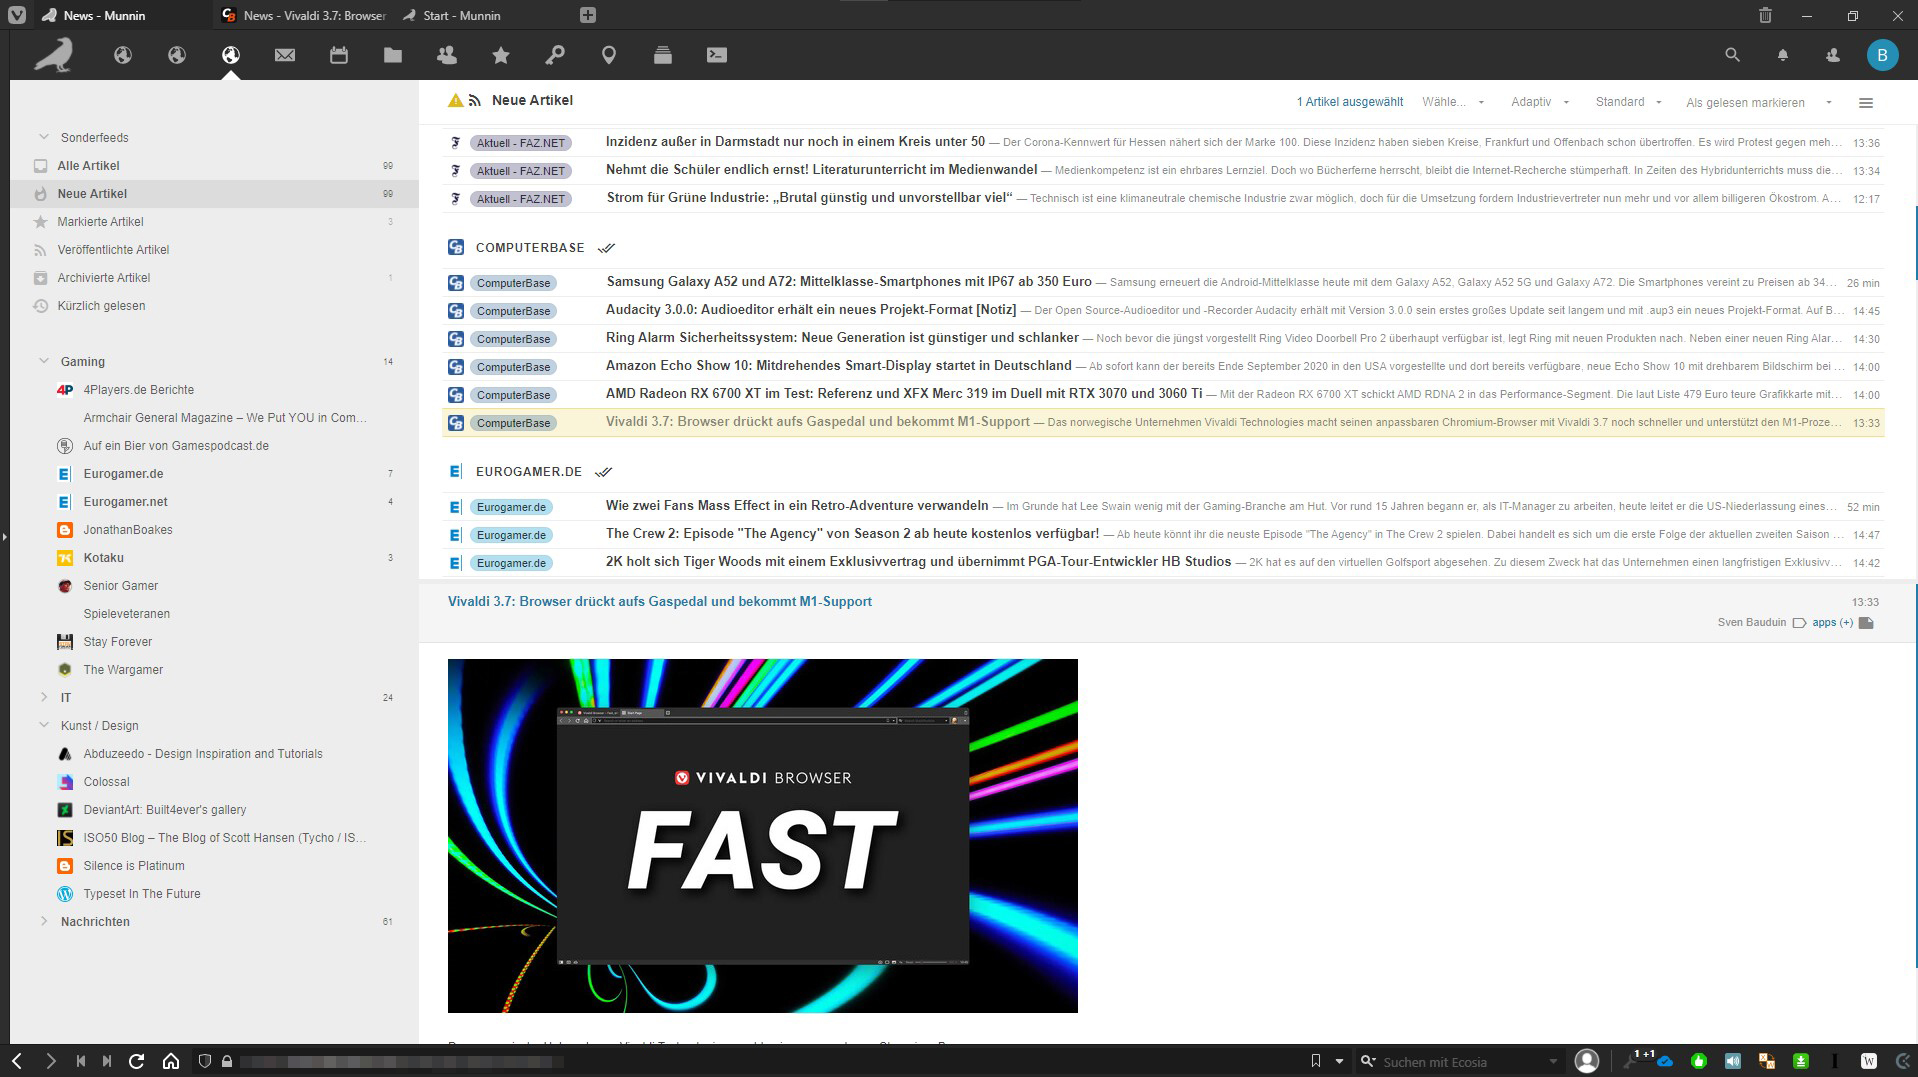Expand the Nachrichten feed category
The height and width of the screenshot is (1077, 1918).
pyautogui.click(x=44, y=921)
